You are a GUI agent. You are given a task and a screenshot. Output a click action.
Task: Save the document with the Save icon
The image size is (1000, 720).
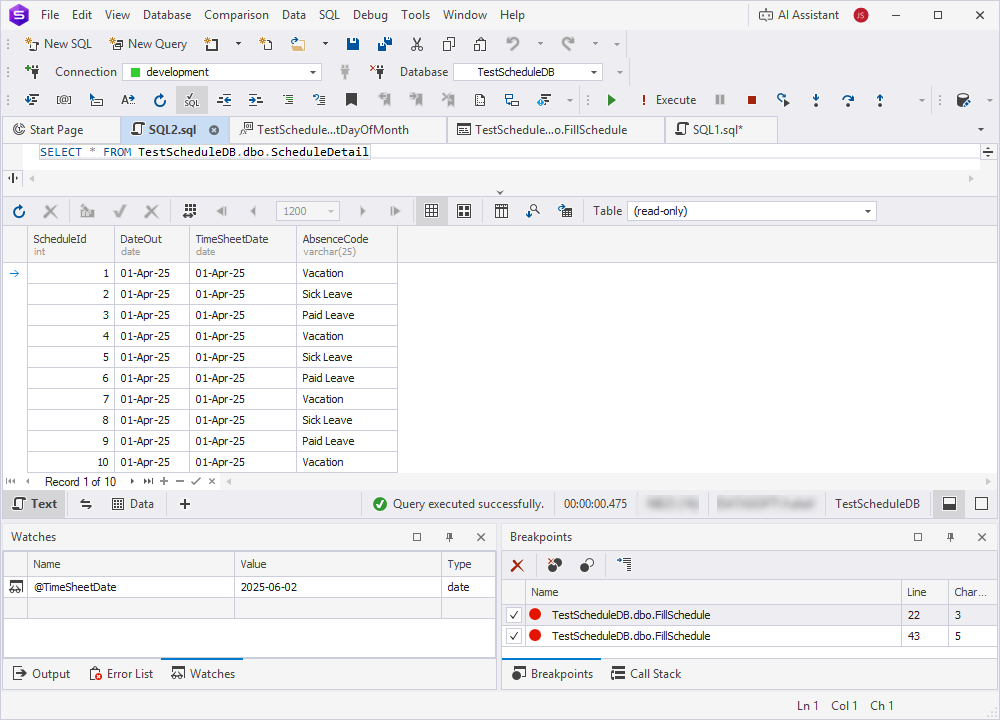pos(351,44)
